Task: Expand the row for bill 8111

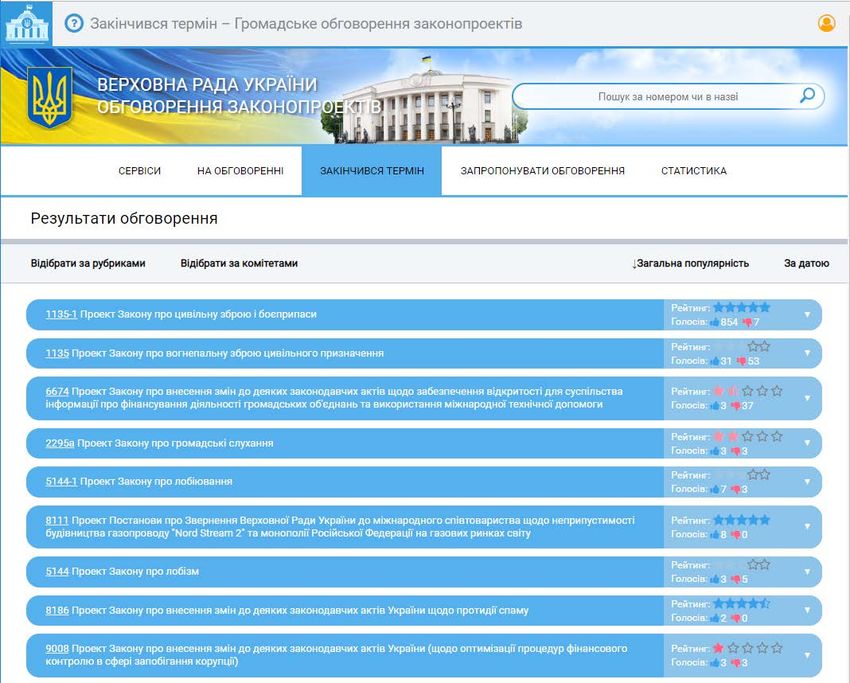Action: [807, 526]
